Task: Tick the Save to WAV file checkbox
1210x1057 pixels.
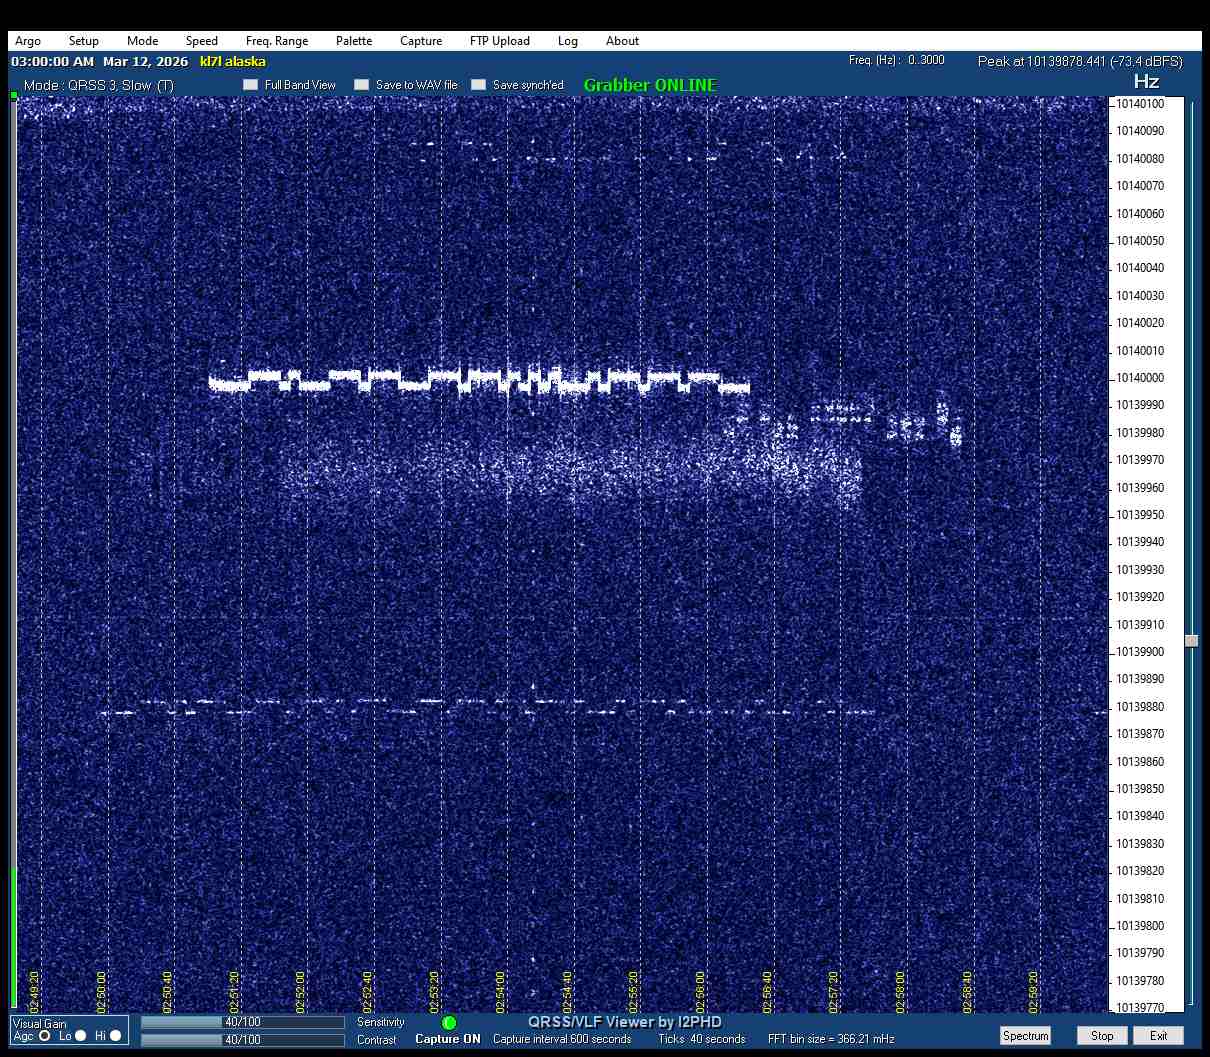Action: 362,85
